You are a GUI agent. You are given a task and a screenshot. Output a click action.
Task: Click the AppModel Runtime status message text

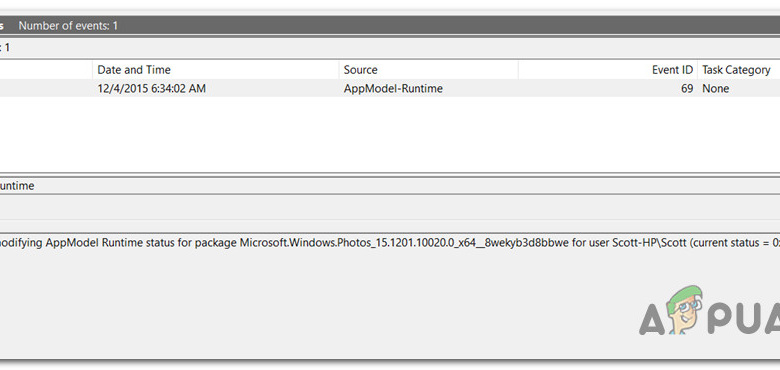(x=390, y=243)
